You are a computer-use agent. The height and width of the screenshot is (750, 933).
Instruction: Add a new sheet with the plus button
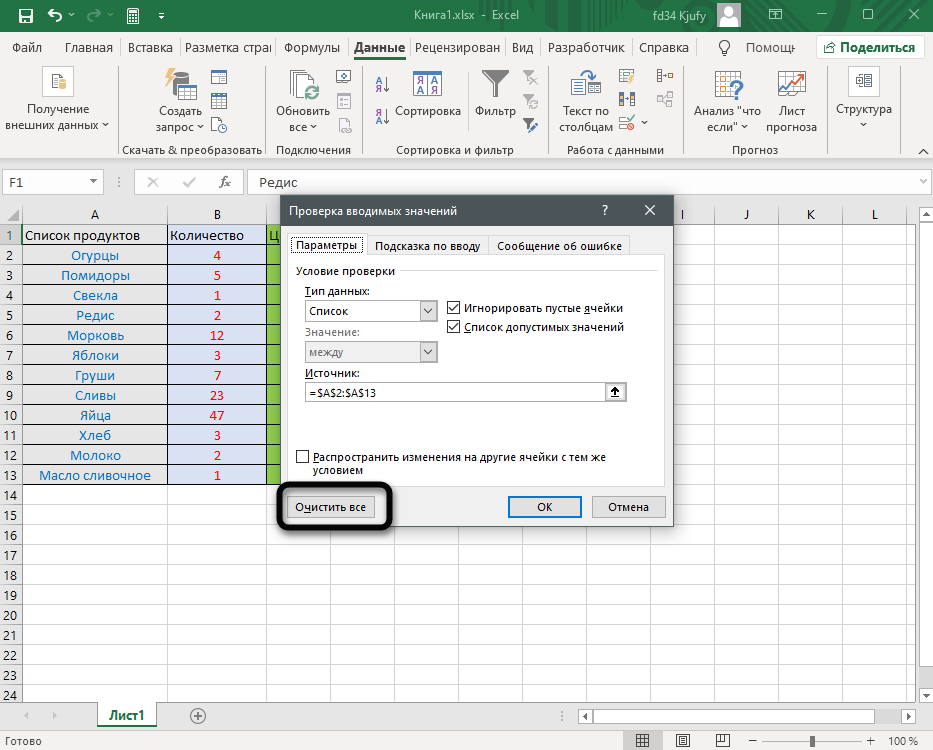click(198, 715)
